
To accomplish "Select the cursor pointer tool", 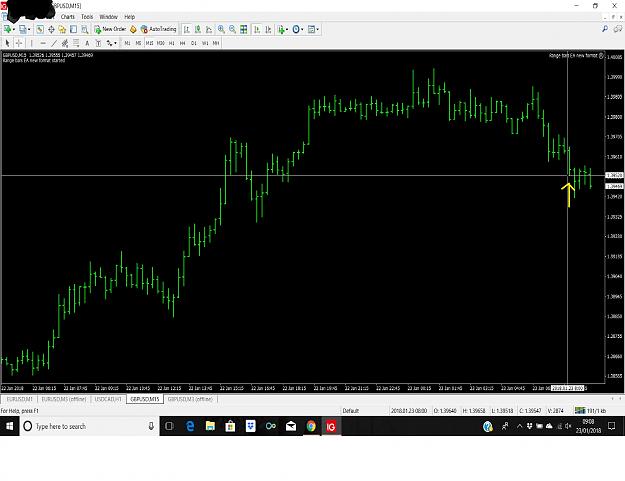I will tap(7, 43).
